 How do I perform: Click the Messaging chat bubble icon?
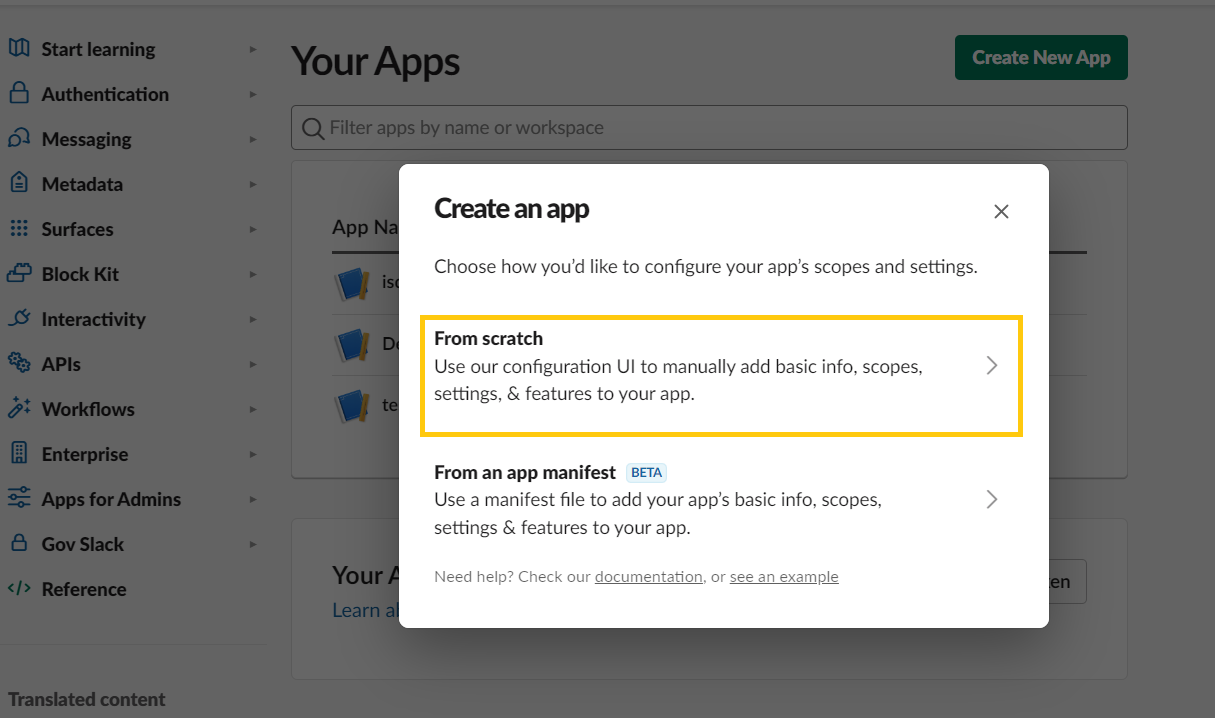coord(18,139)
